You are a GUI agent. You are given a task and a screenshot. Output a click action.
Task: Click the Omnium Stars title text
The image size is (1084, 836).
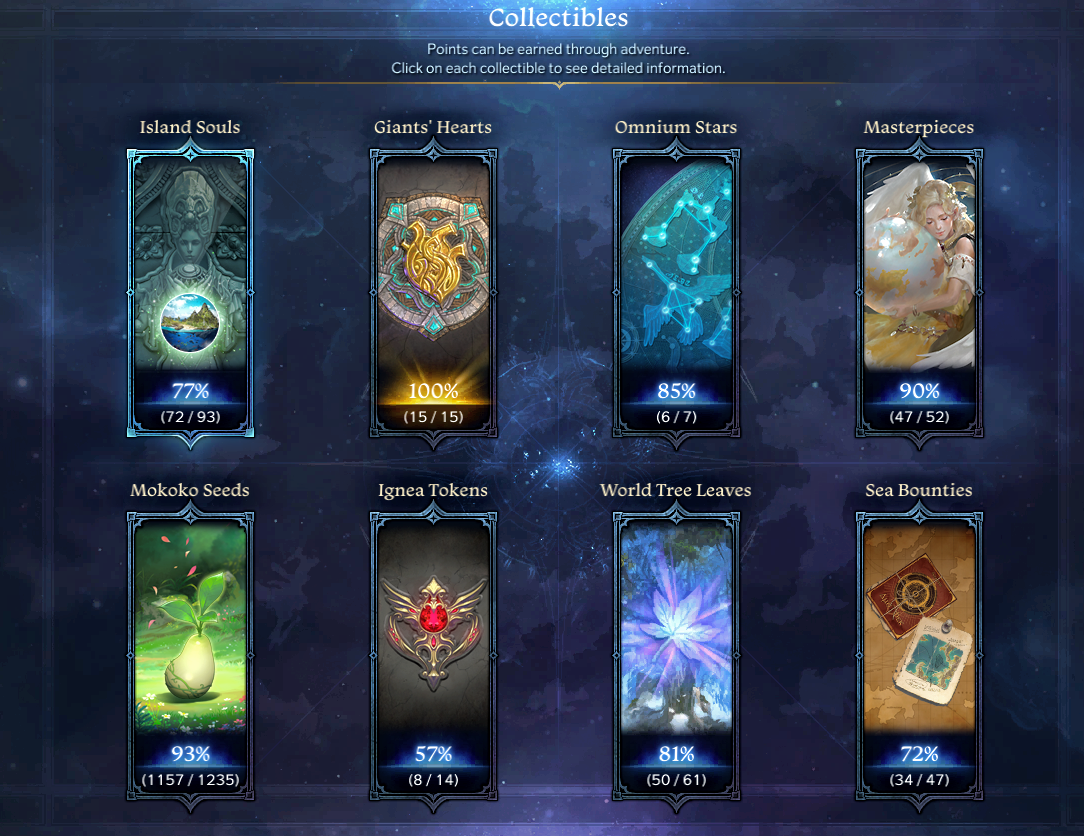676,127
